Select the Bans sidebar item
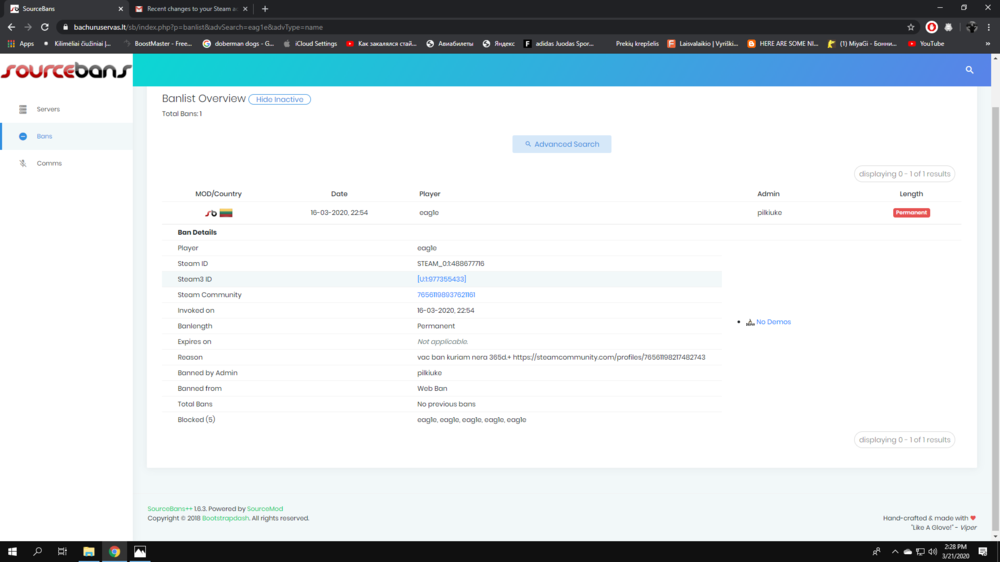Image resolution: width=1000 pixels, height=562 pixels. pyautogui.click(x=44, y=136)
